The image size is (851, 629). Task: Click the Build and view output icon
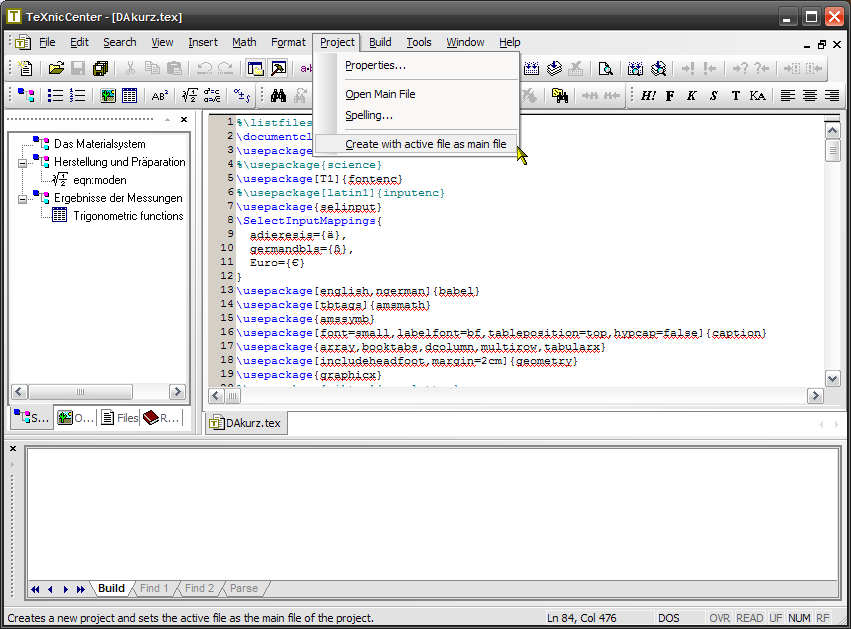[658, 68]
